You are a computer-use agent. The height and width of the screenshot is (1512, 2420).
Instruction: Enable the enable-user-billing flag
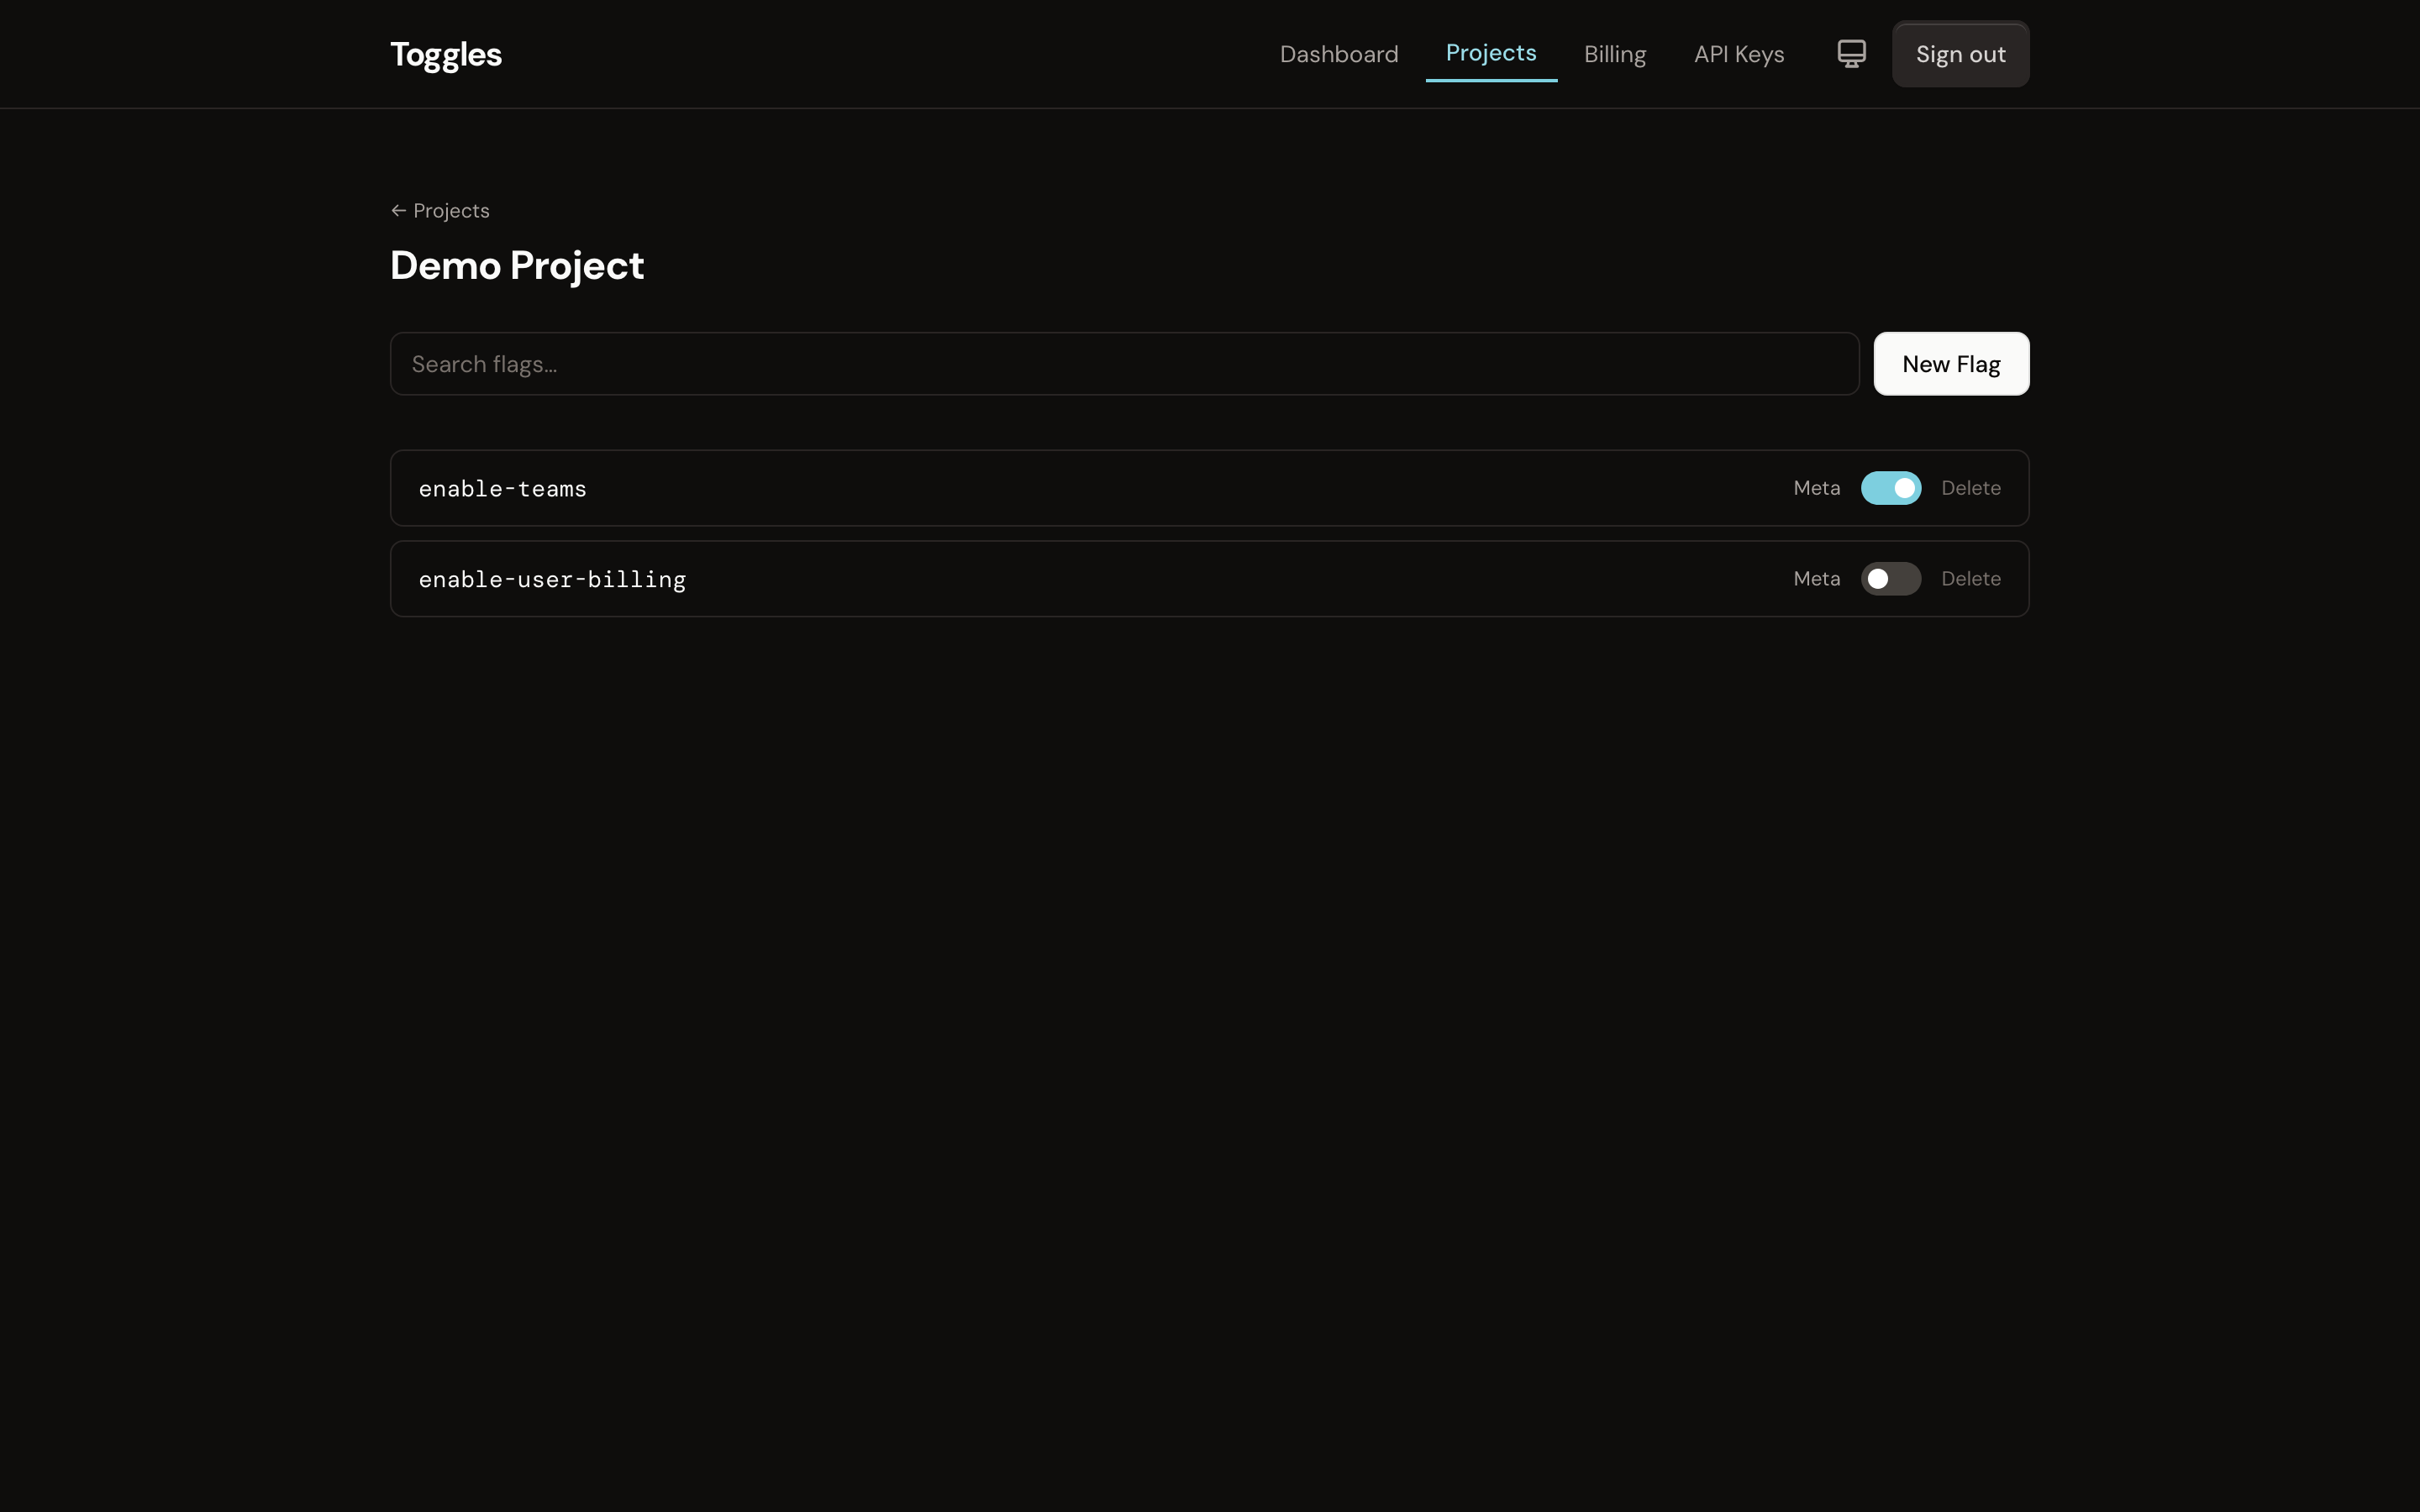1890,578
